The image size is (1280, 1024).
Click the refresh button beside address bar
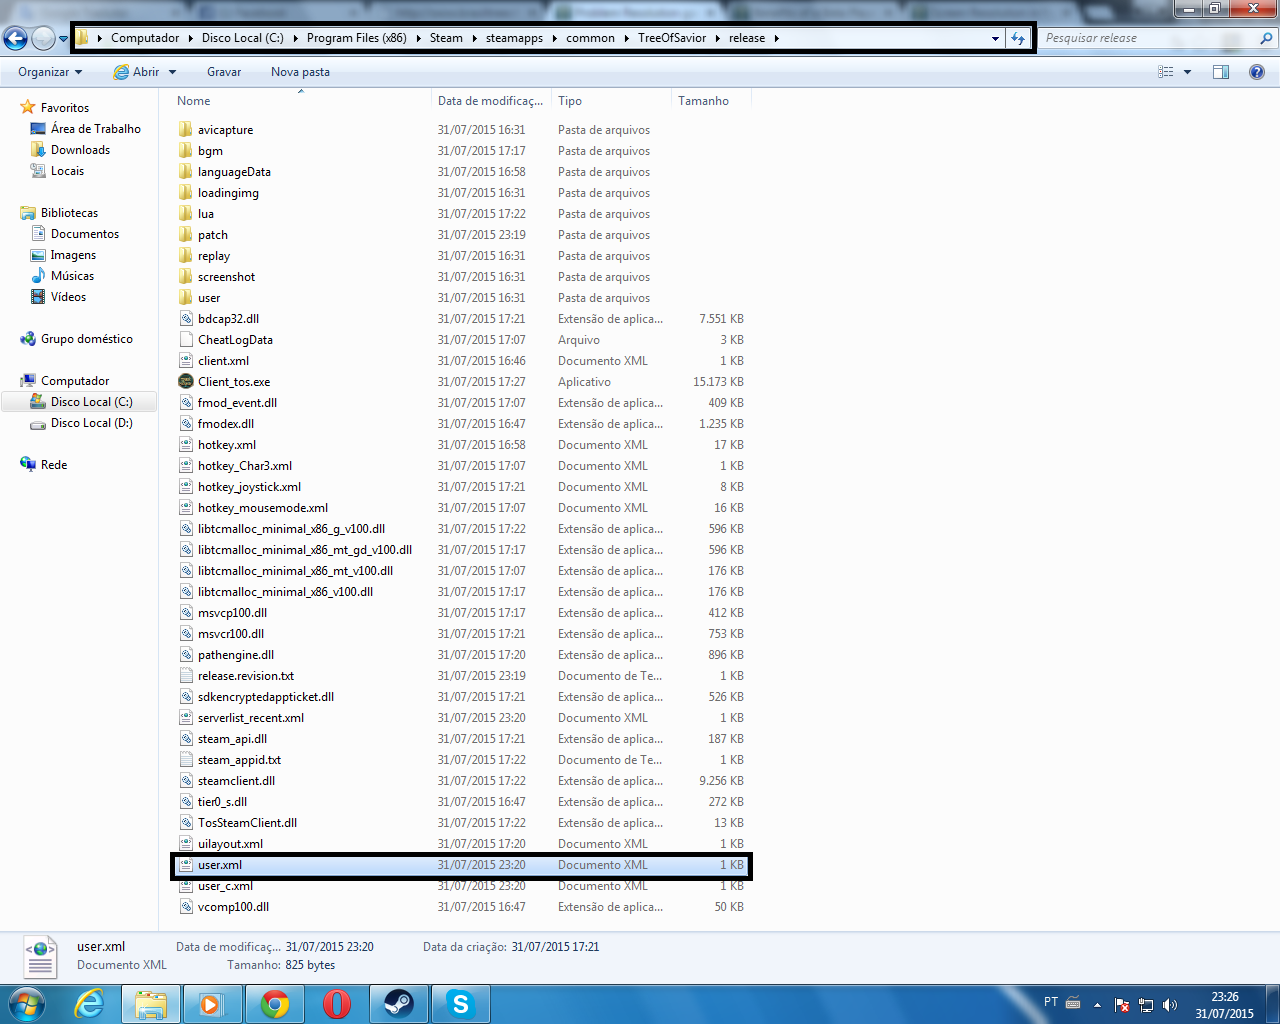[1018, 38]
